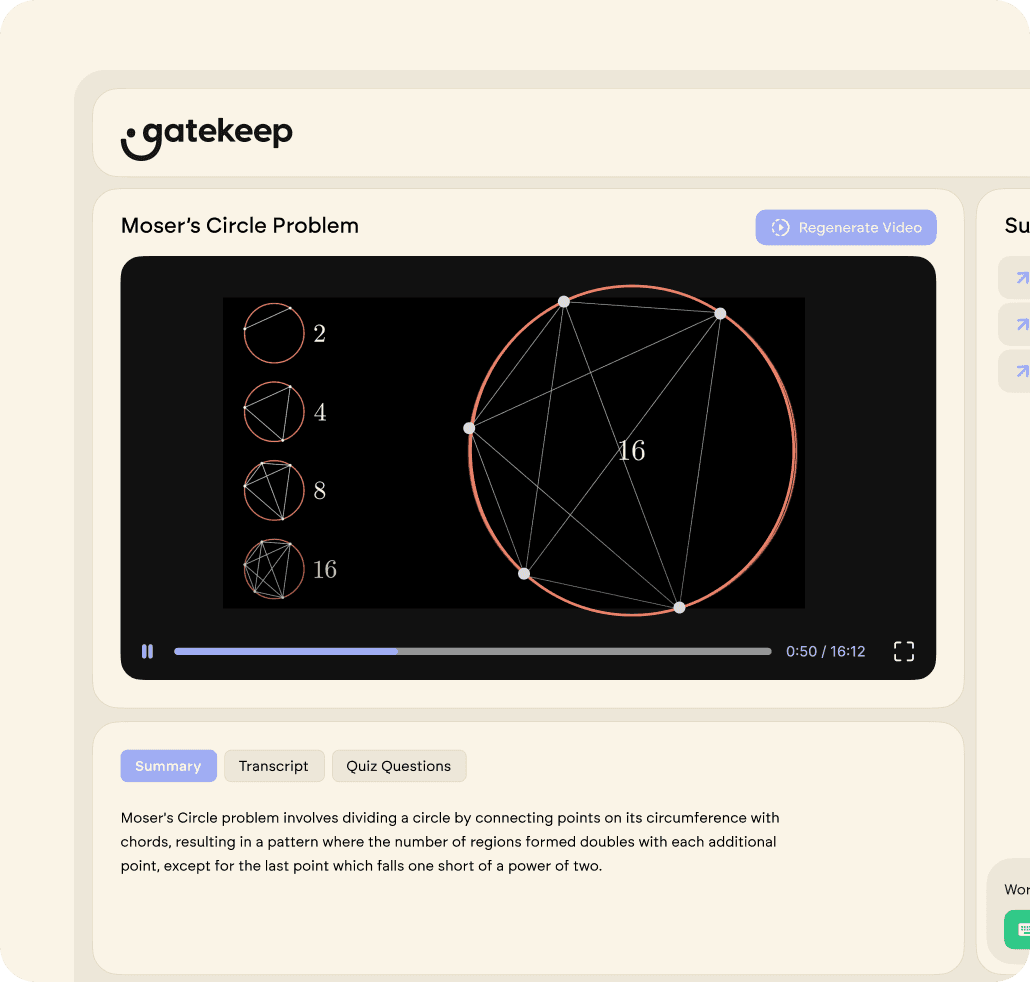
Task: Seek on the video progress bar
Action: (x=472, y=651)
